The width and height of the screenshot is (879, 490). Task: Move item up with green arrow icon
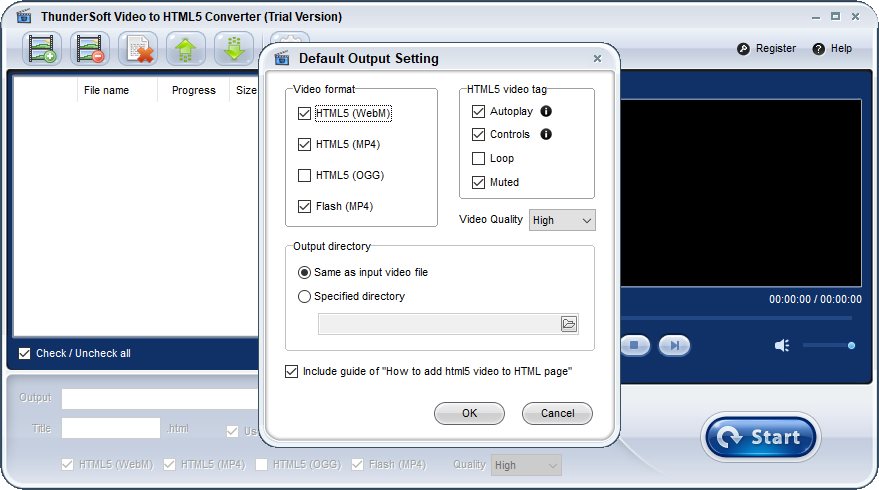[186, 49]
